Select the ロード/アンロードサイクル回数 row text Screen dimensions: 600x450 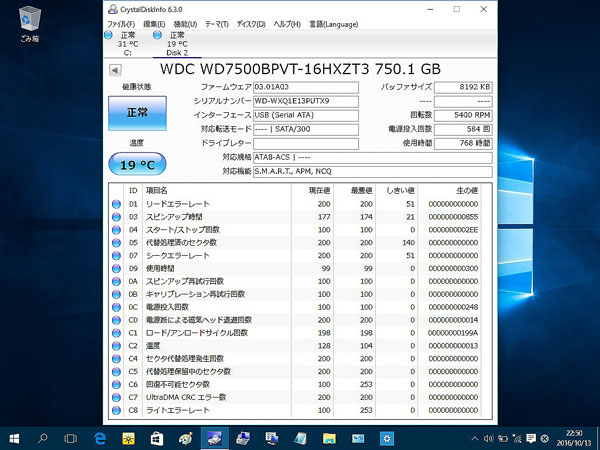tap(197, 333)
